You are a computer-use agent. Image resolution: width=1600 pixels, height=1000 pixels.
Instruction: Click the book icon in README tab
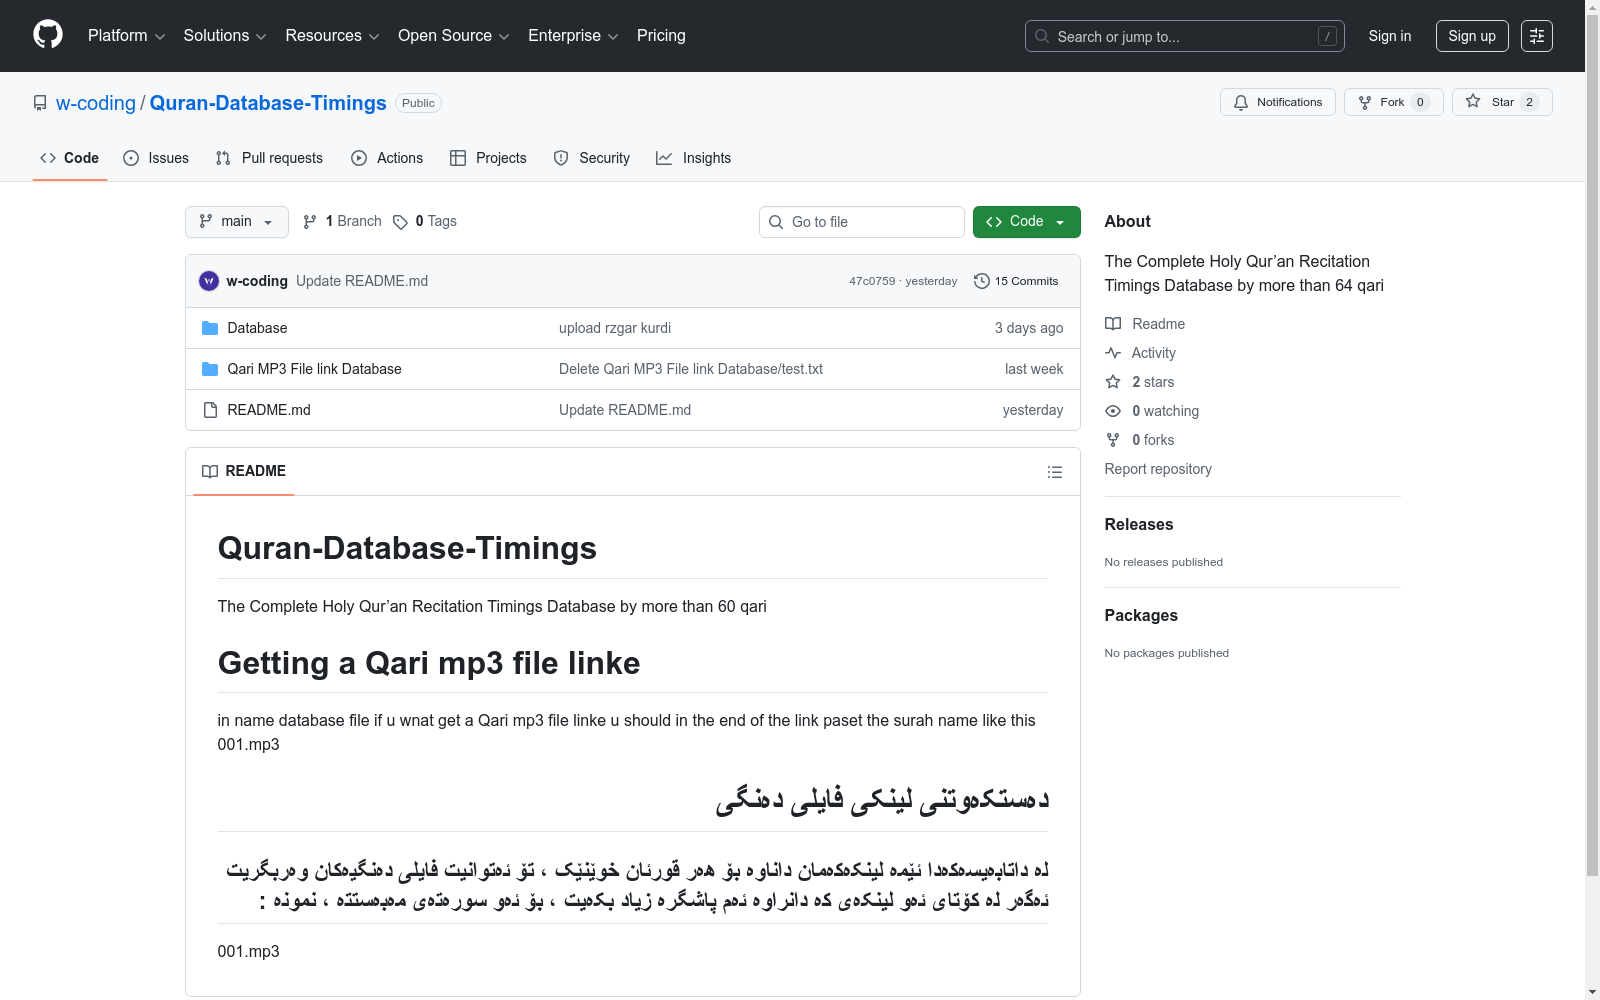pos(210,471)
